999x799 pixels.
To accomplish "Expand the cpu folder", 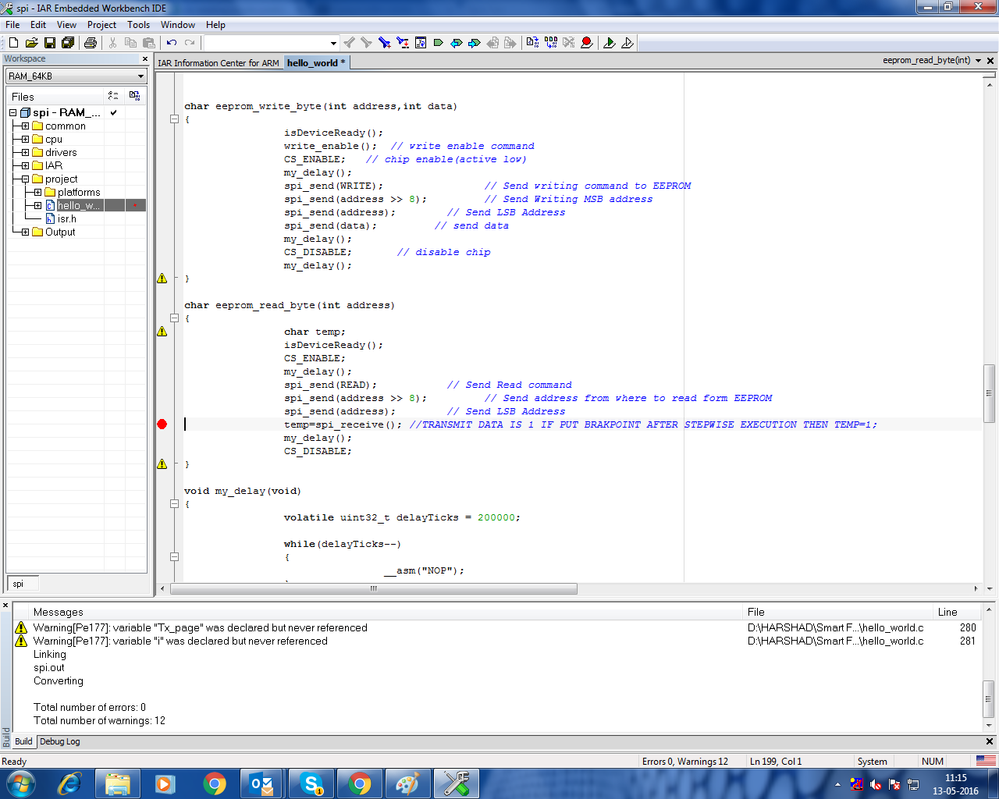I will (25, 139).
